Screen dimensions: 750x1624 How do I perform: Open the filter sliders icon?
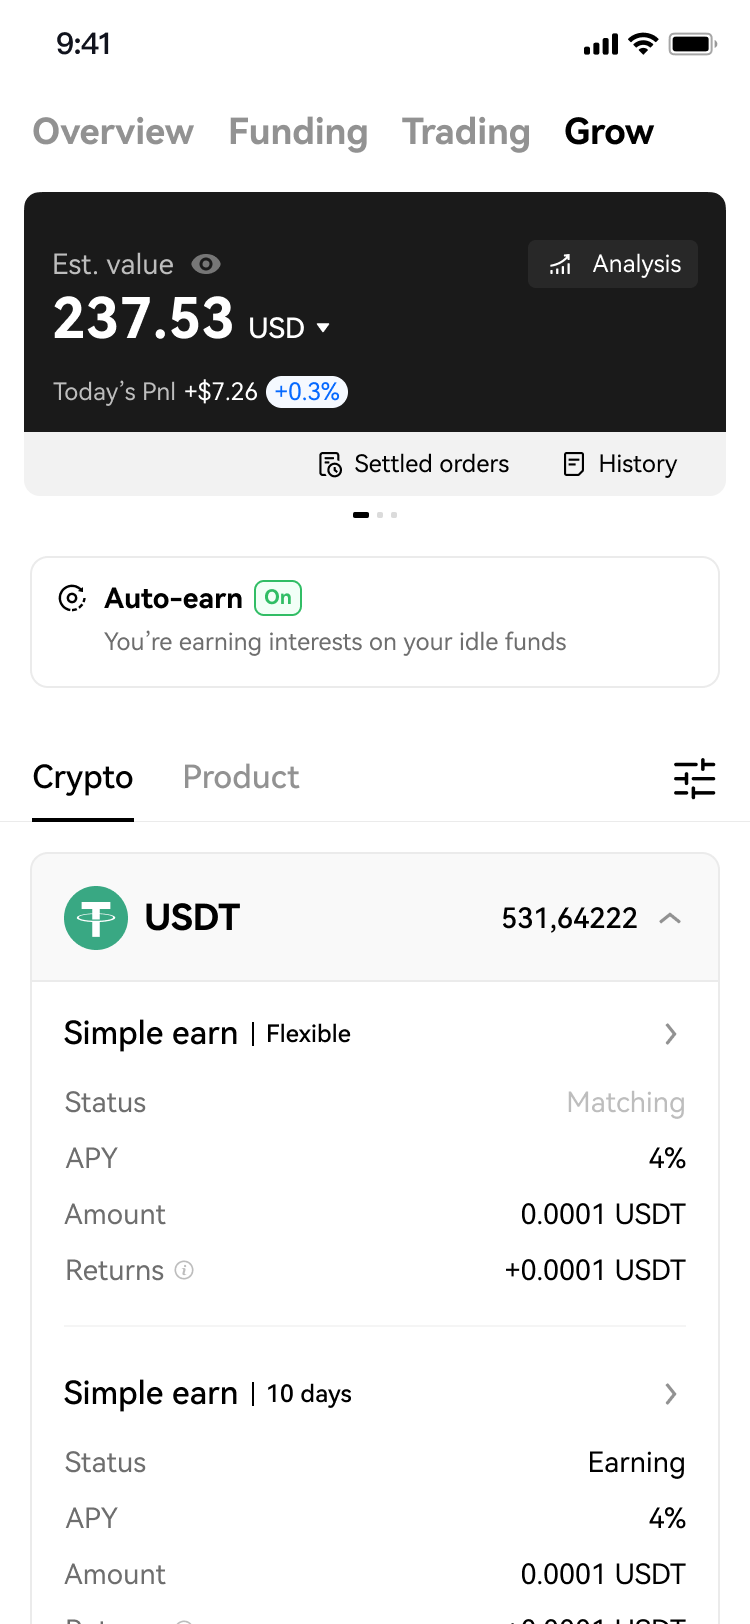pos(694,778)
